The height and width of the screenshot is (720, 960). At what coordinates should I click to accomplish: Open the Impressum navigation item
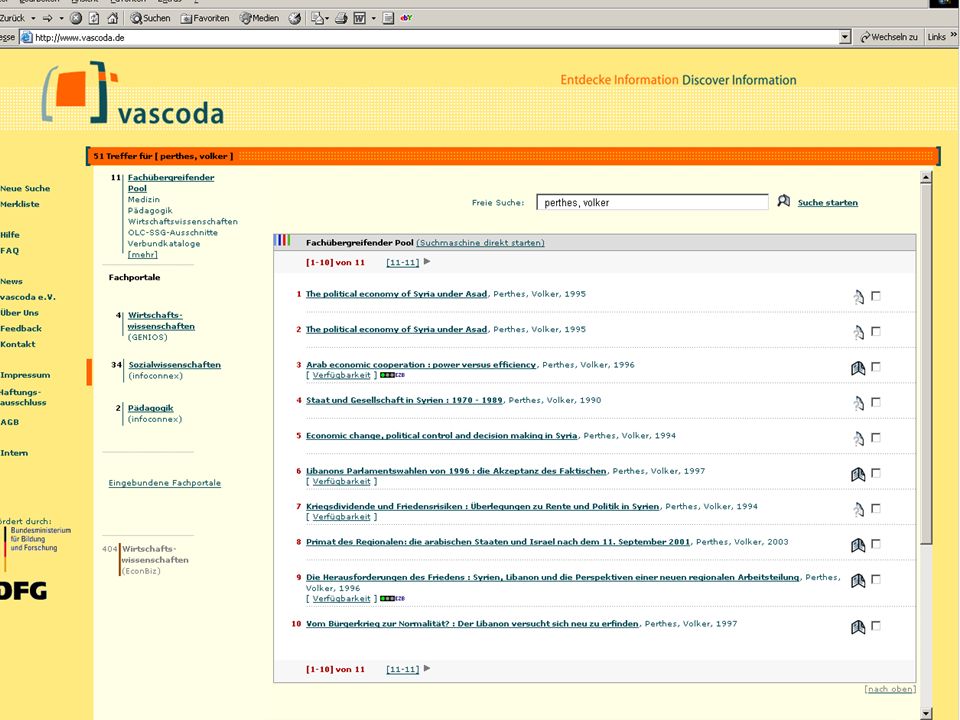(x=25, y=375)
